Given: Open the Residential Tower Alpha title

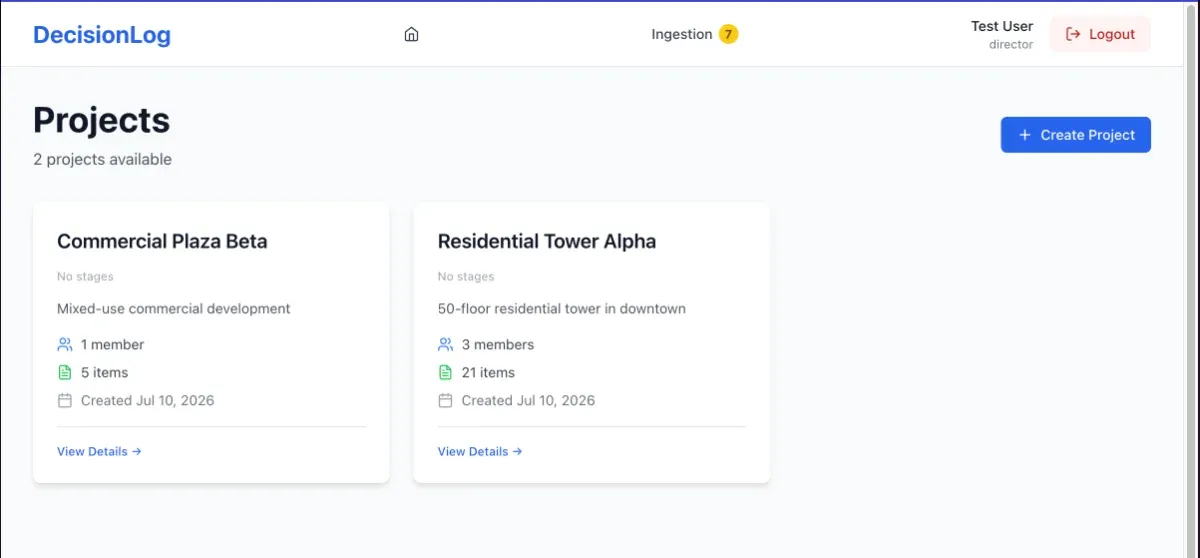Looking at the screenshot, I should pyautogui.click(x=547, y=241).
